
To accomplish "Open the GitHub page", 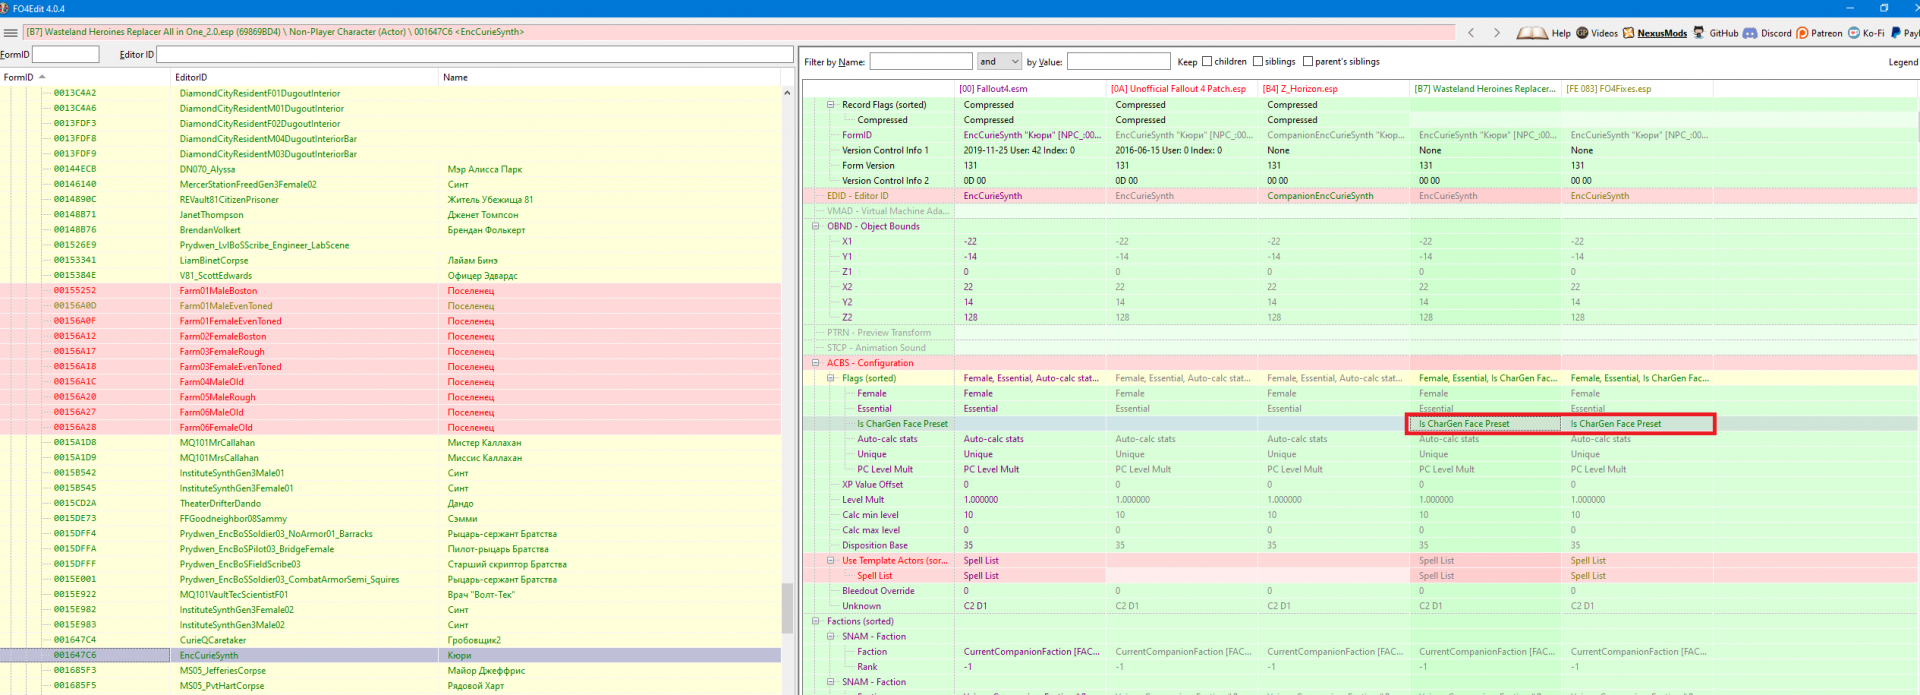I will coord(1698,33).
